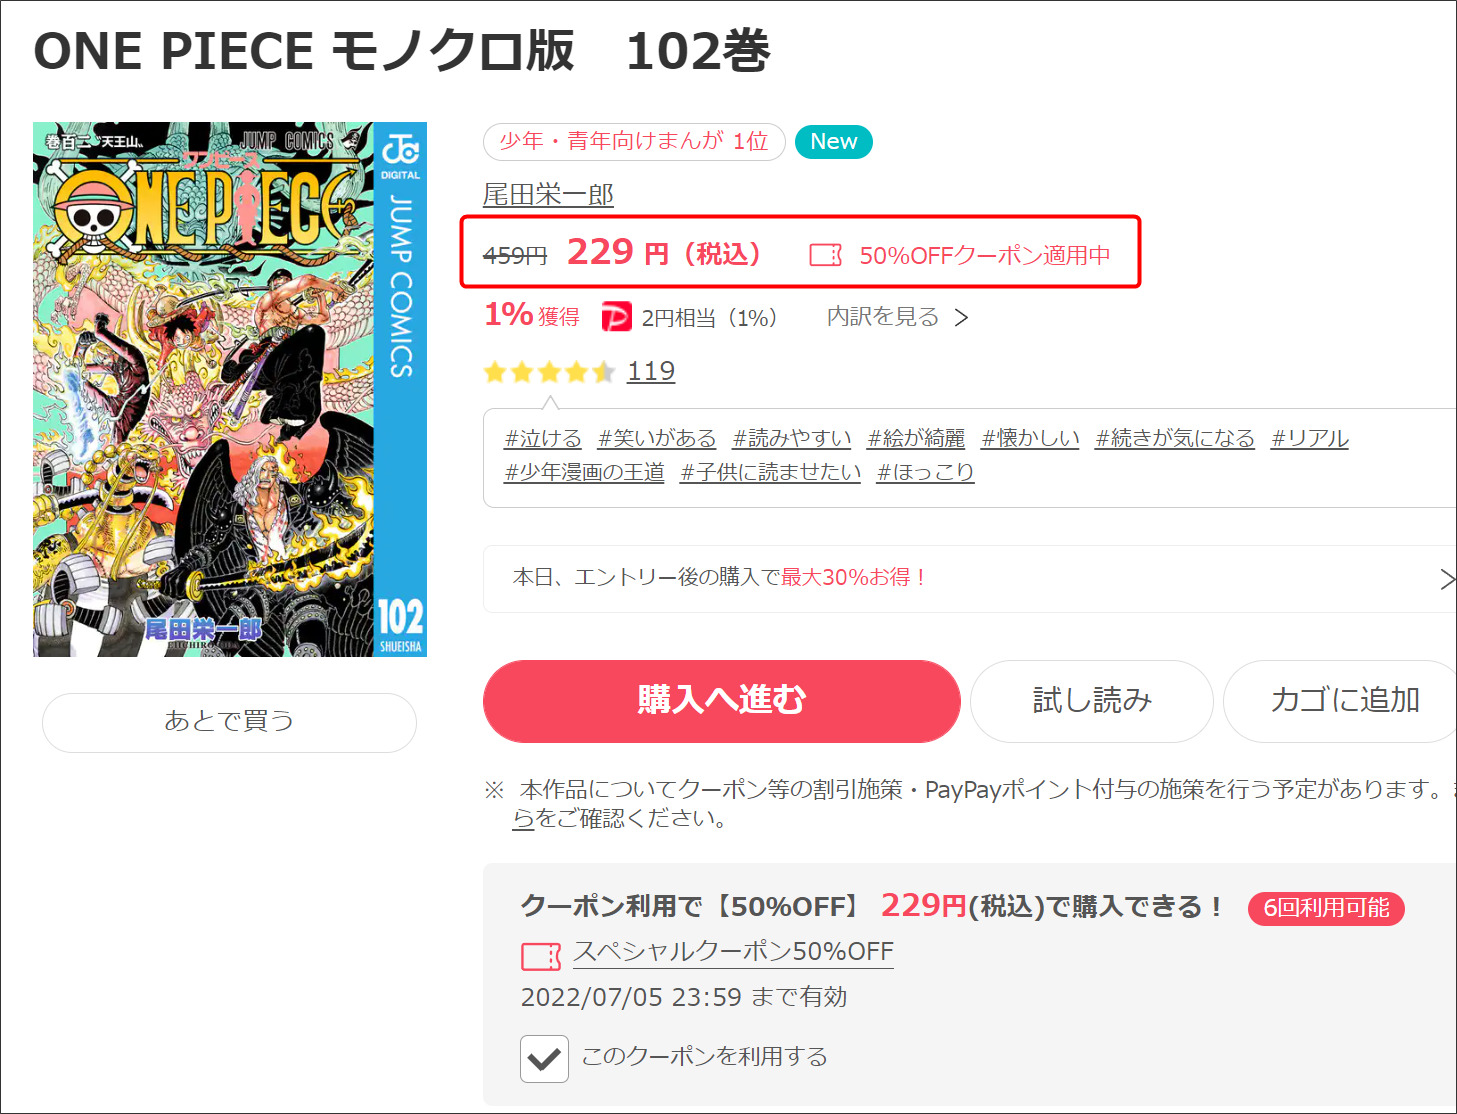Open the 最大30%お得 entry banner arrow

[1445, 578]
